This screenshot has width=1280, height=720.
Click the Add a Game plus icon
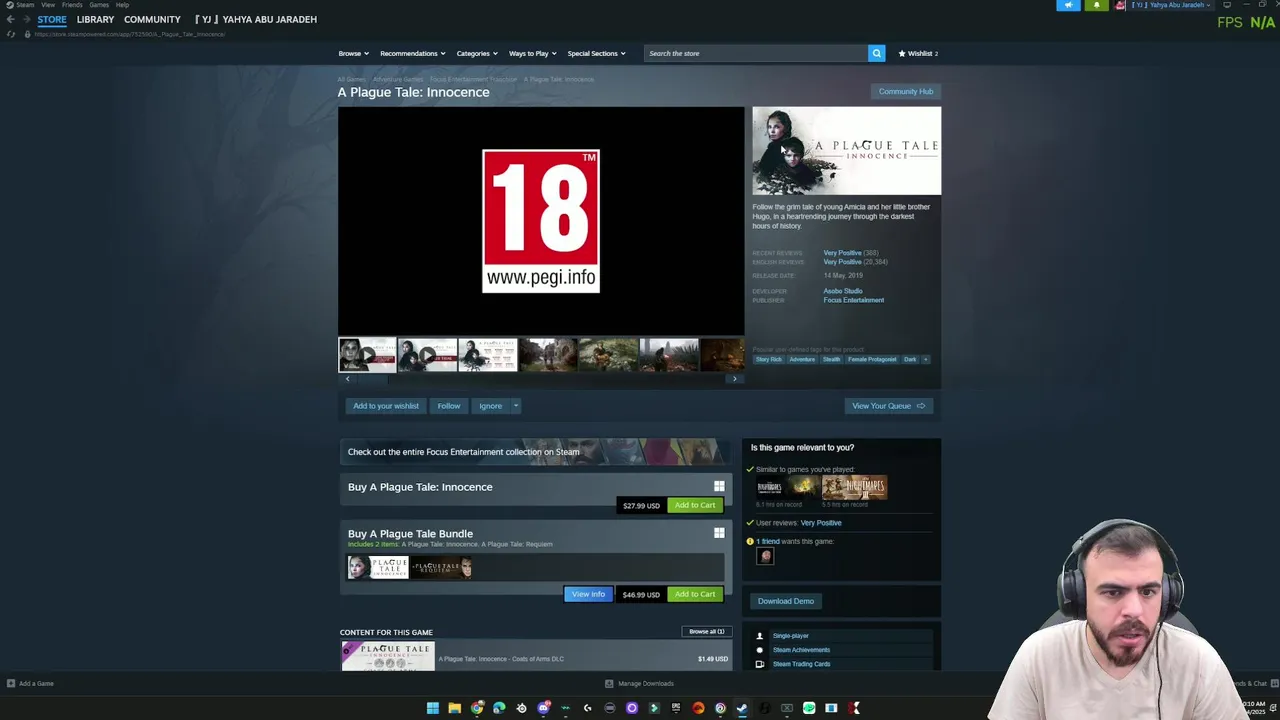pos(11,684)
